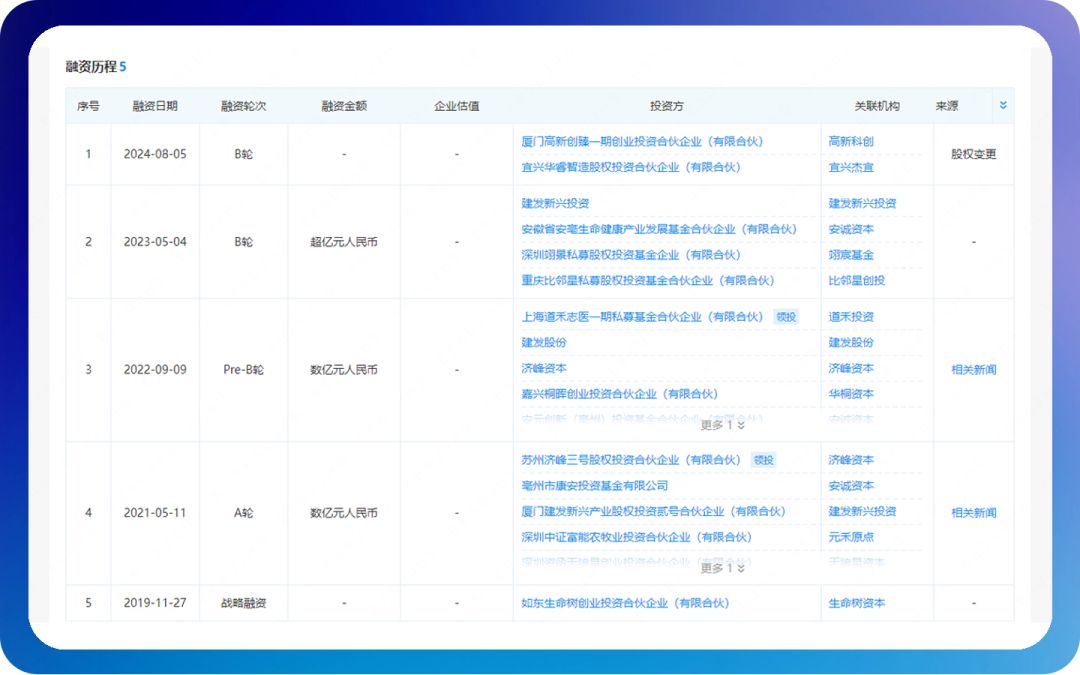Click the 投资方 column header
Image resolution: width=1080 pixels, height=675 pixels.
667,106
